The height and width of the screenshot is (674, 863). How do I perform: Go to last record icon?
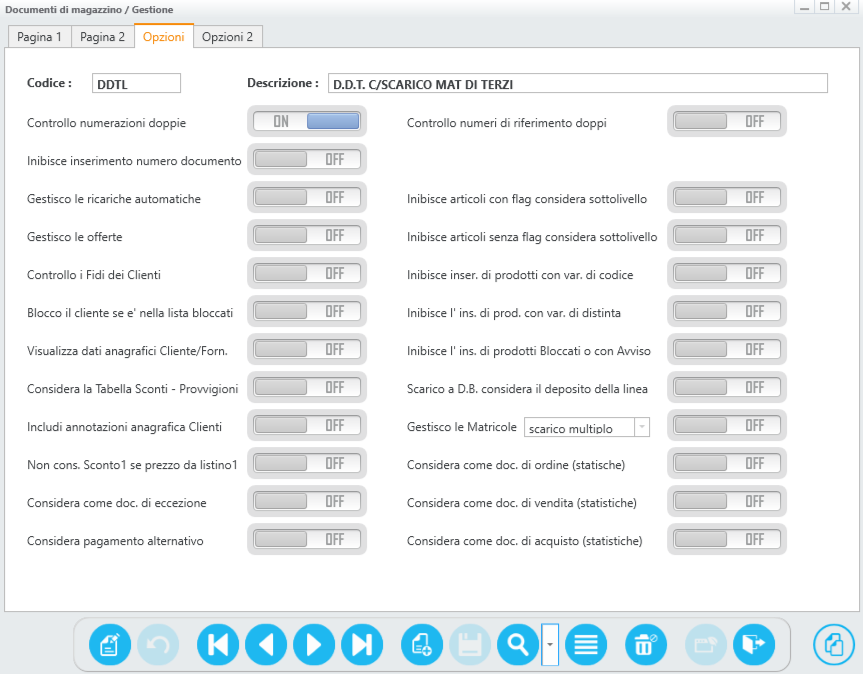click(362, 644)
